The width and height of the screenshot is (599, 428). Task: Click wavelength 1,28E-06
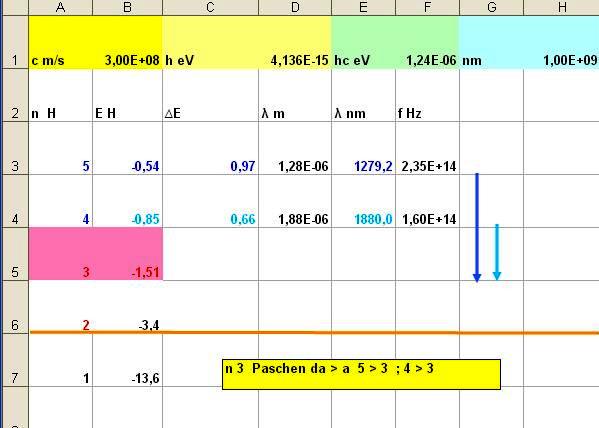click(x=295, y=148)
